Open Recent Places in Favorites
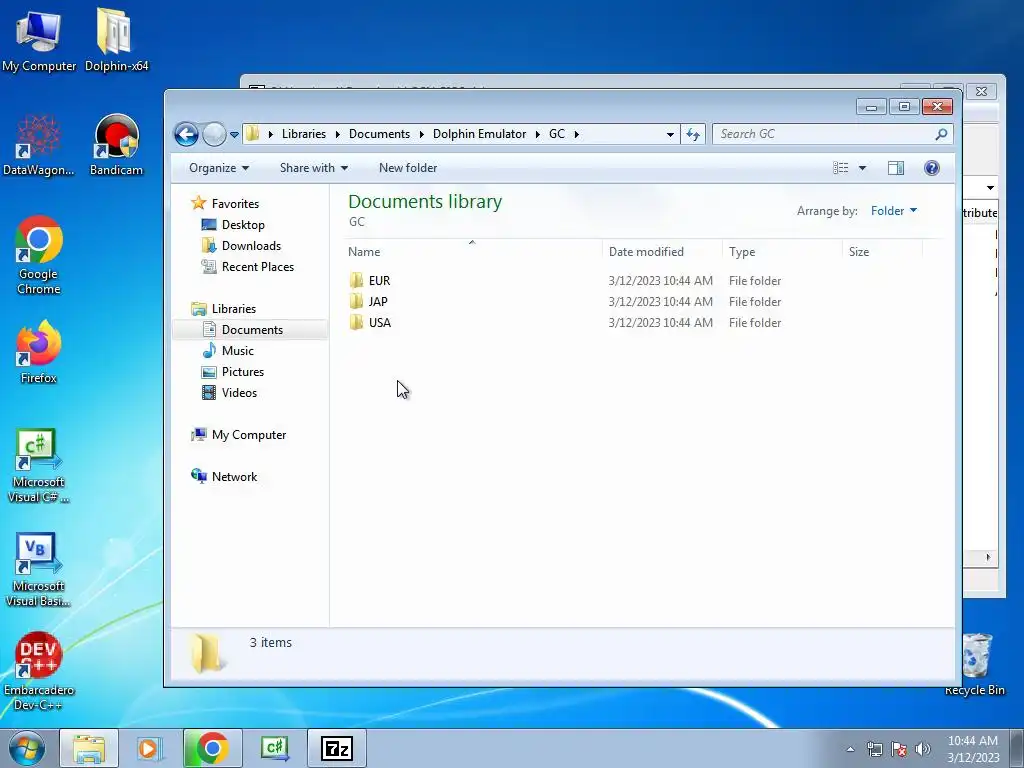The height and width of the screenshot is (768, 1024). (x=258, y=266)
